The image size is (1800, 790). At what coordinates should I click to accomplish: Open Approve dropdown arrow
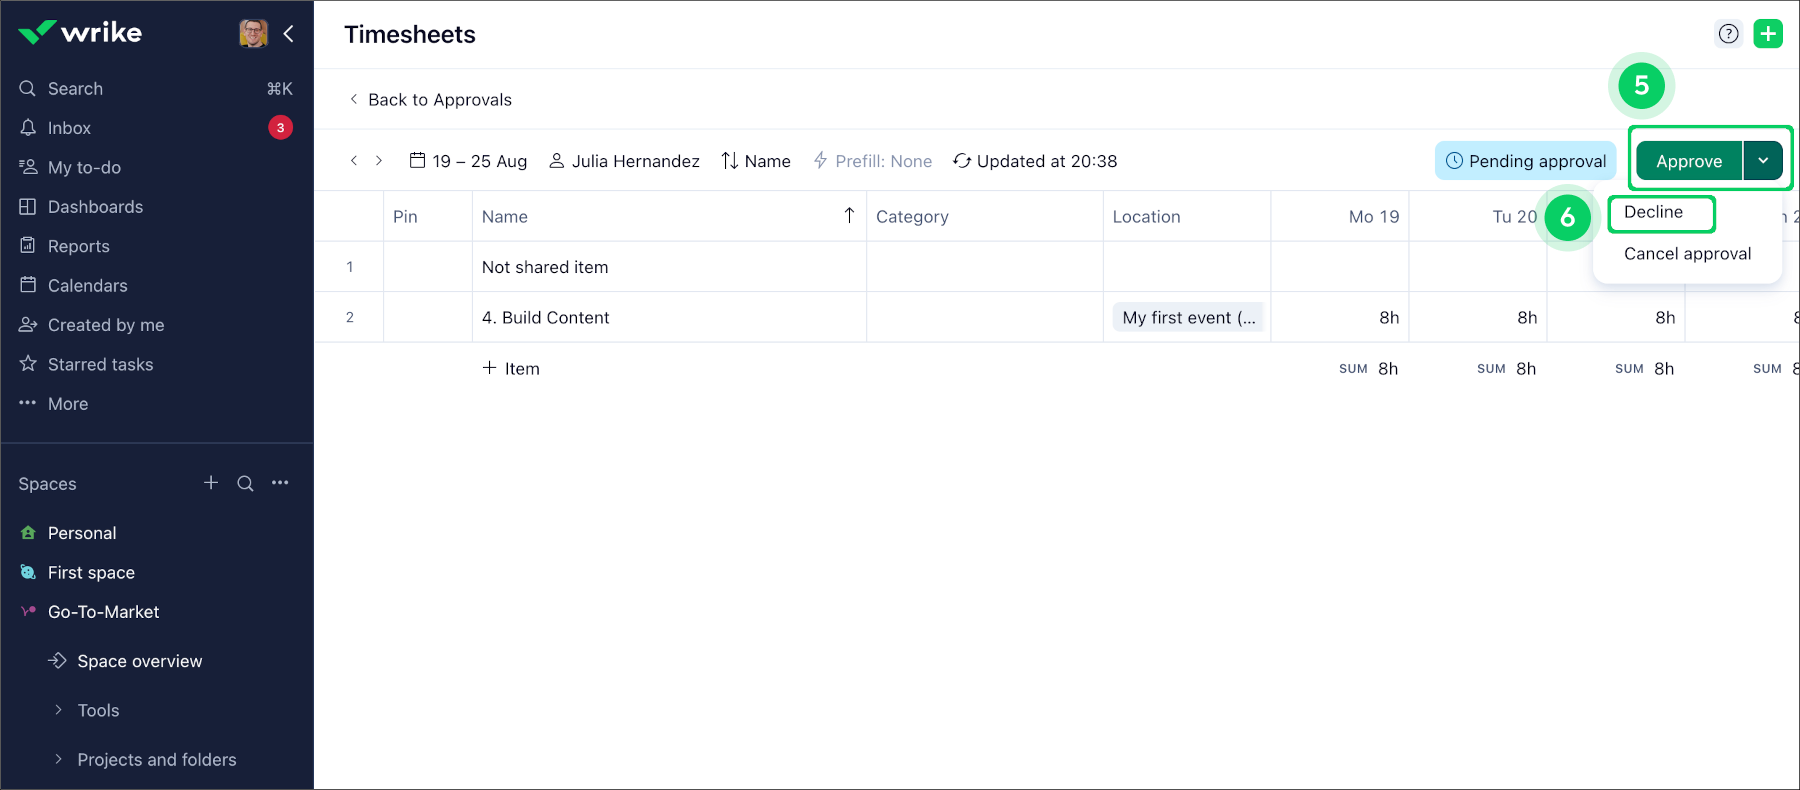(1764, 161)
